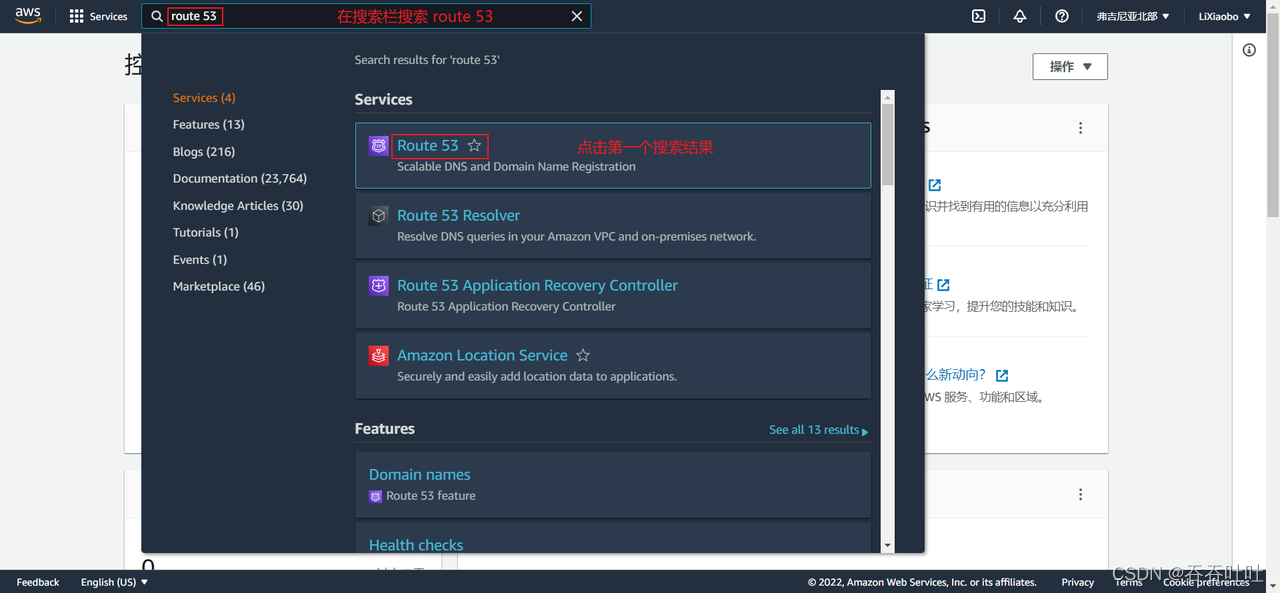Open the Services grid menu
1280x593 pixels.
(98, 16)
